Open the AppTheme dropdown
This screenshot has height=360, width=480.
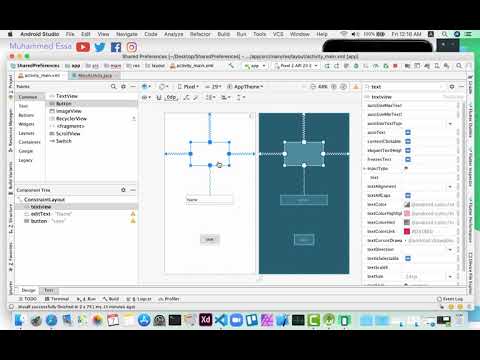point(245,87)
